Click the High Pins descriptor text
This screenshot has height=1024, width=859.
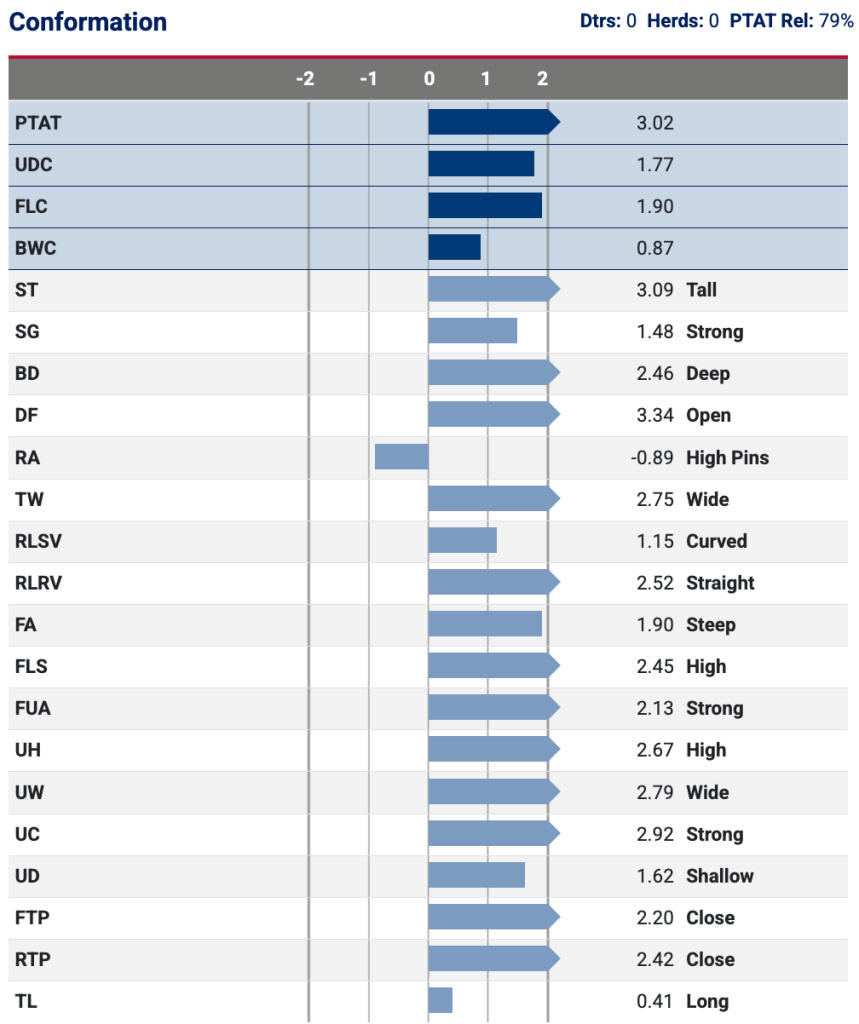pos(727,458)
